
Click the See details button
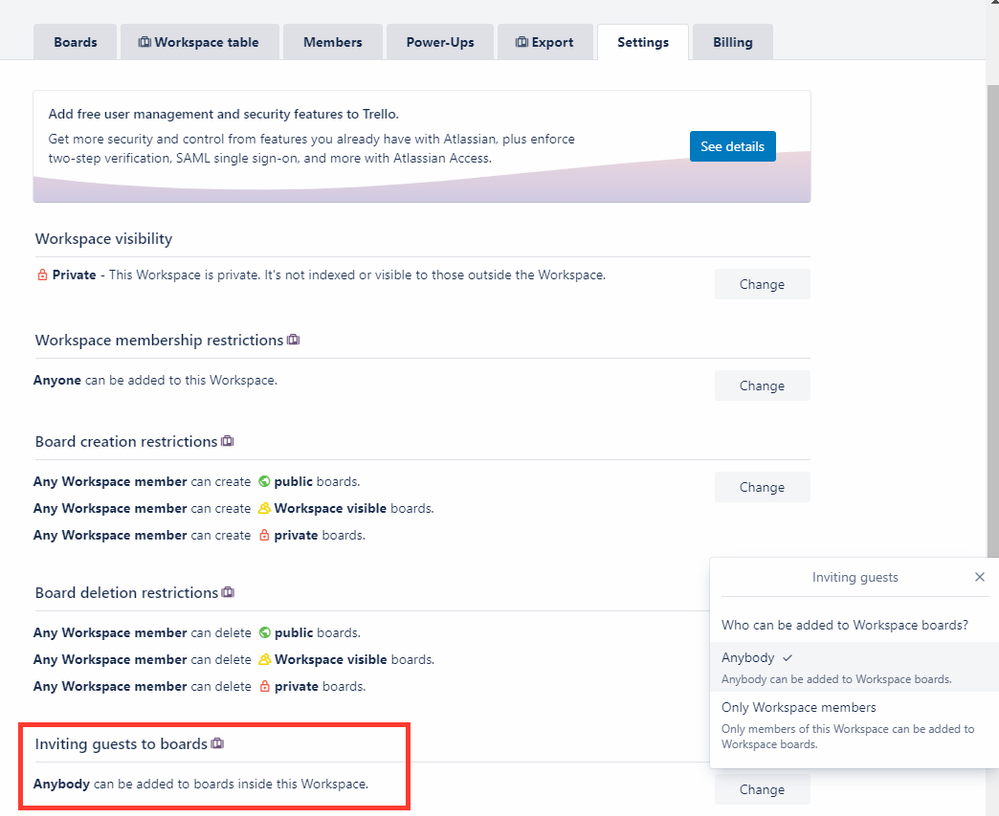[733, 147]
